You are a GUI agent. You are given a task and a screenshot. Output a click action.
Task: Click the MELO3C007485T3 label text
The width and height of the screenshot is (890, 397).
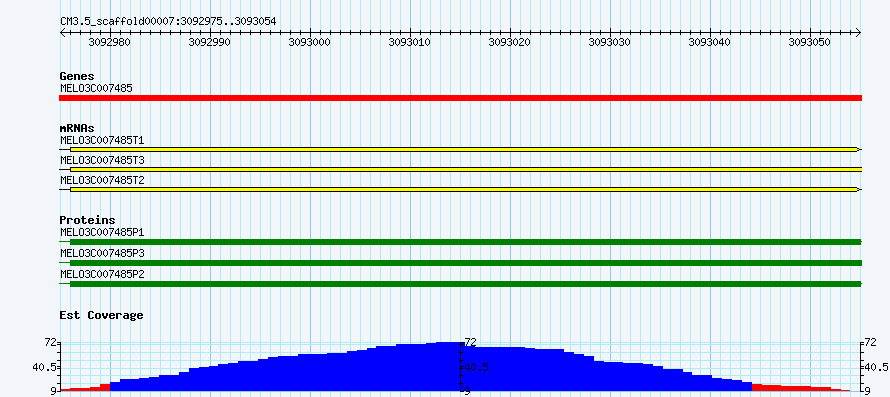click(102, 160)
